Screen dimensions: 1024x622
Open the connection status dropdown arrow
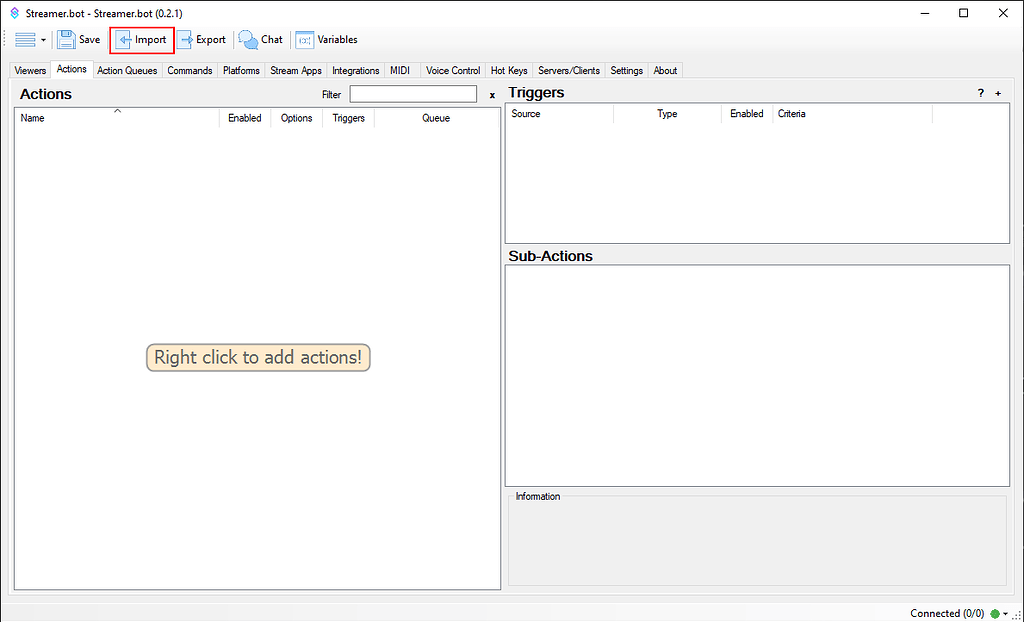pos(1006,613)
